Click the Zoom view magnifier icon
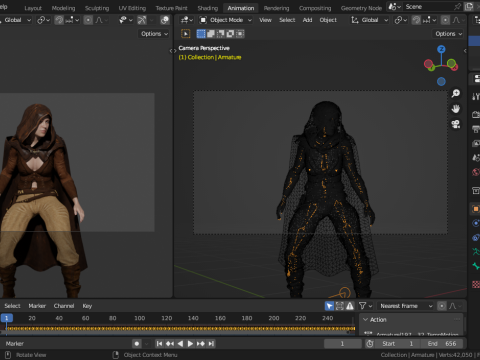 point(456,93)
